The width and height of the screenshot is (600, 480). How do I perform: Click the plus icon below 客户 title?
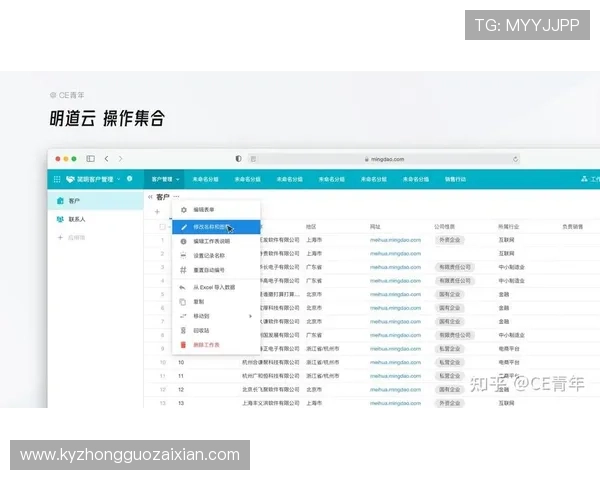tap(157, 211)
